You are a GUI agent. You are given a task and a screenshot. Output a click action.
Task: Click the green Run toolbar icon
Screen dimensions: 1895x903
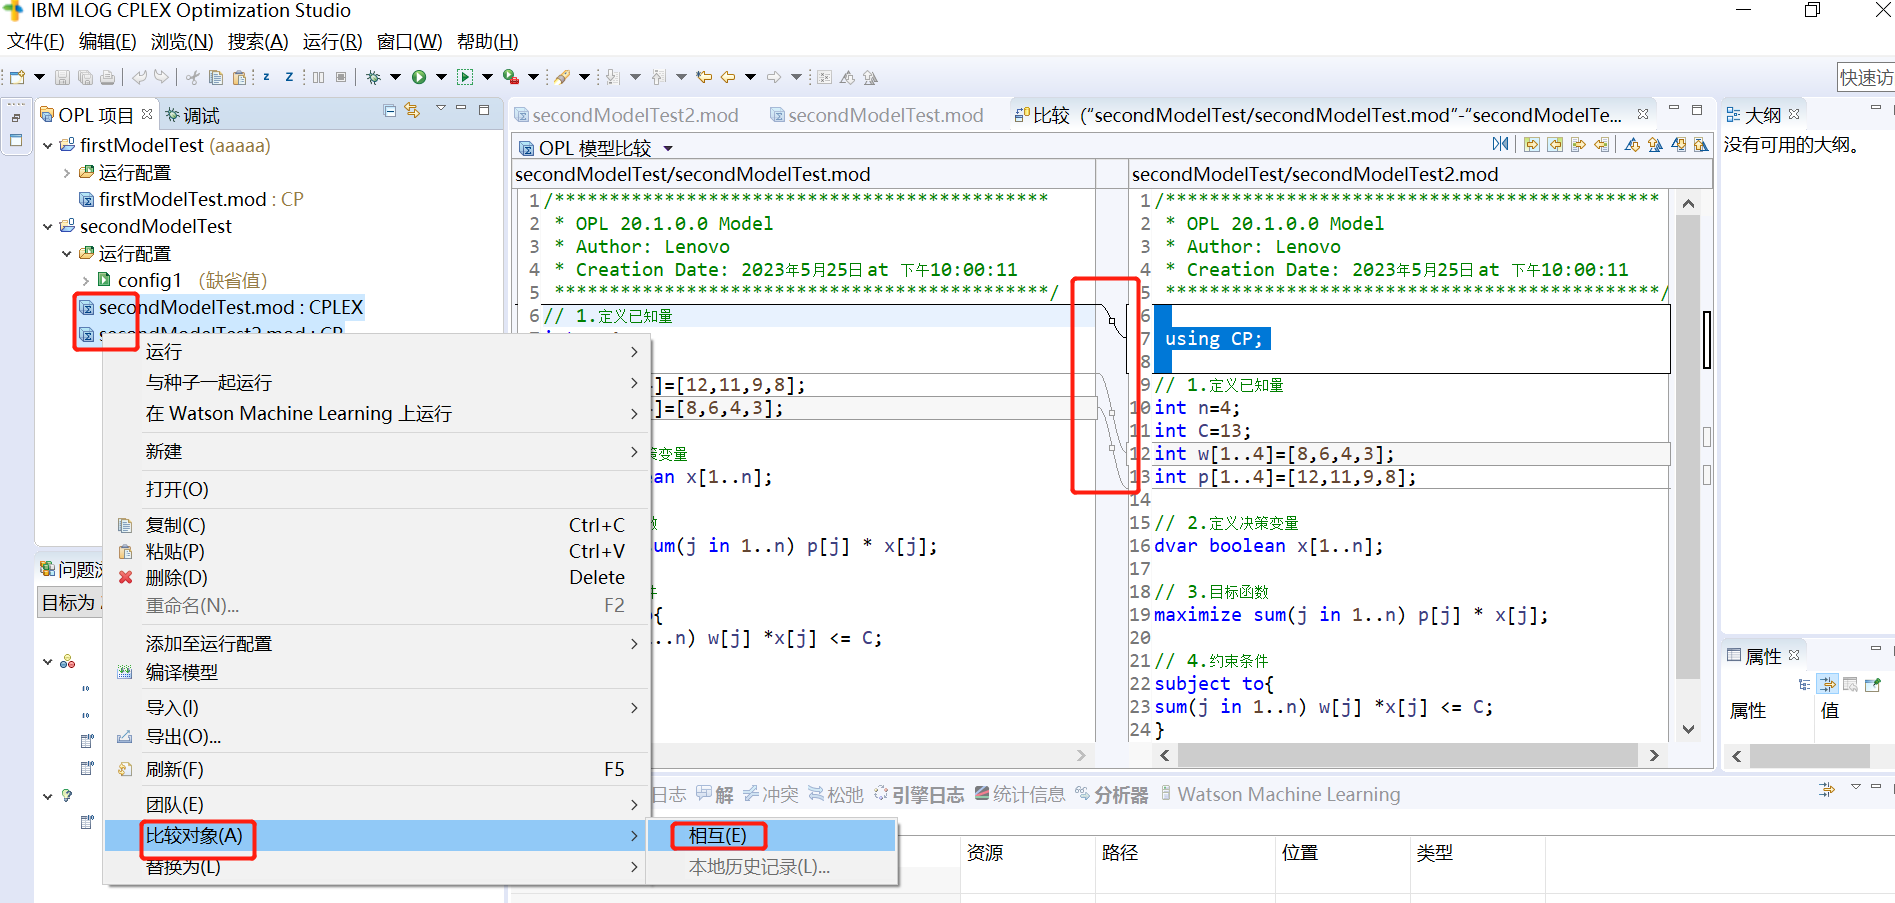[x=419, y=77]
